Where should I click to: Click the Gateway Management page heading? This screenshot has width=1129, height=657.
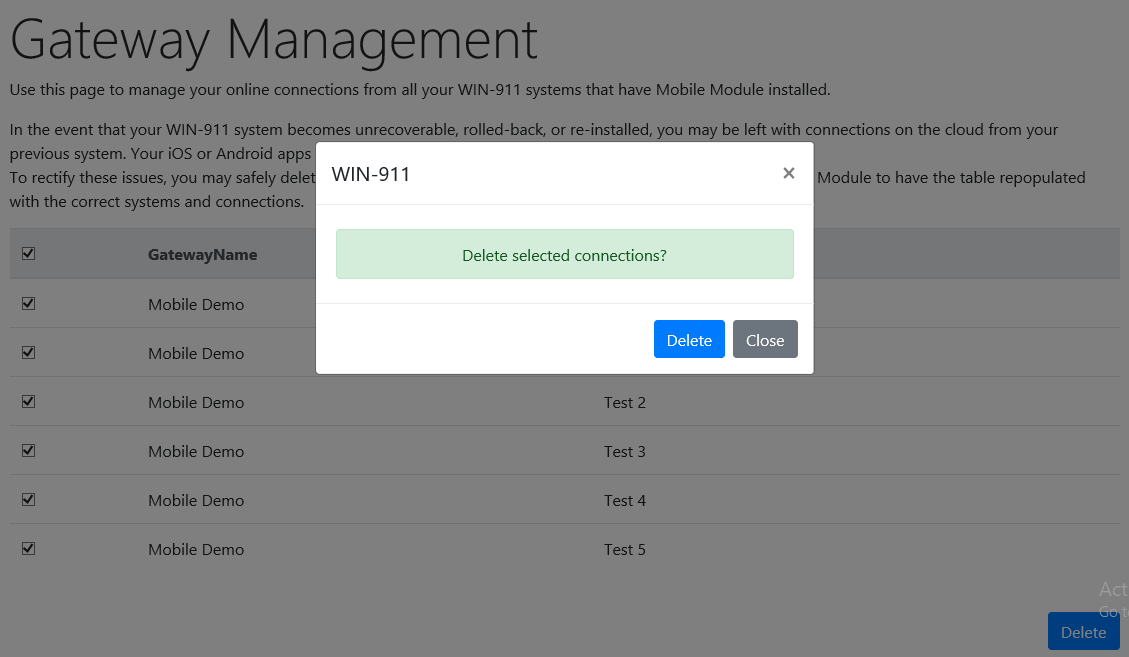(x=274, y=40)
